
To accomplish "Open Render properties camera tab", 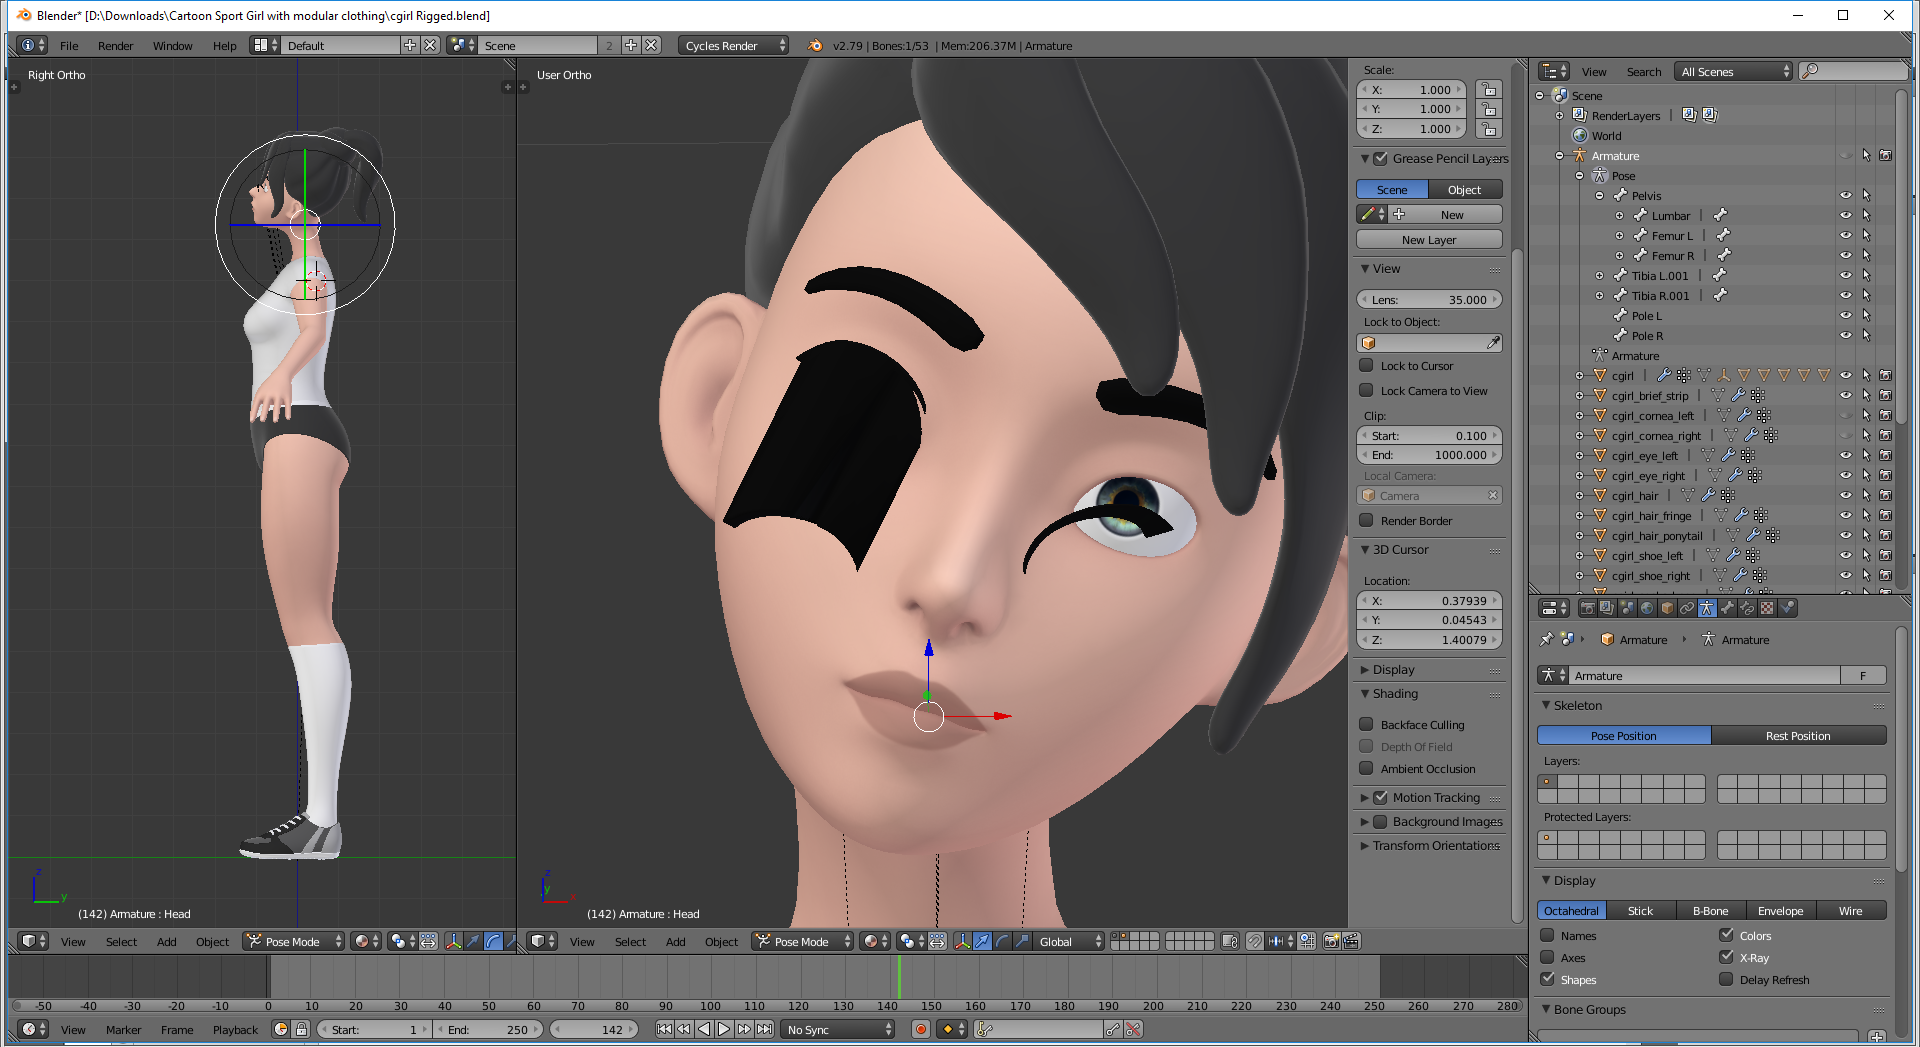I will [1587, 608].
